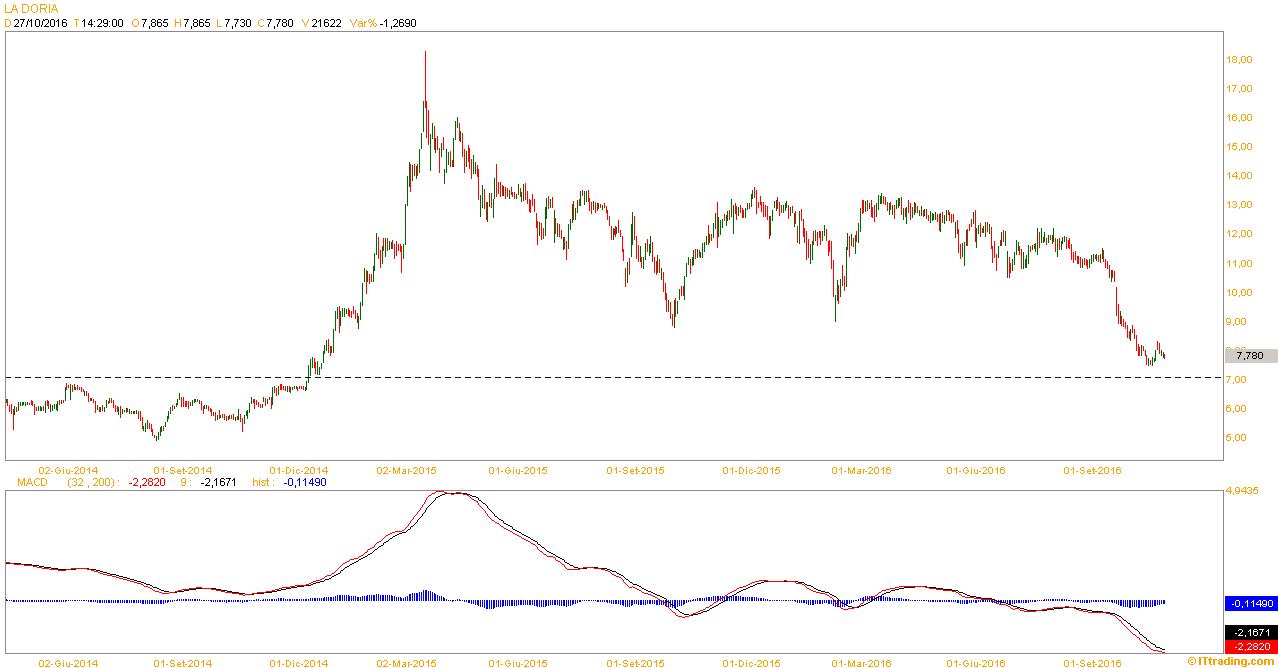Click the 4,9435 MACD scale maximum label
This screenshot has height=668, width=1278.
[x=1242, y=490]
